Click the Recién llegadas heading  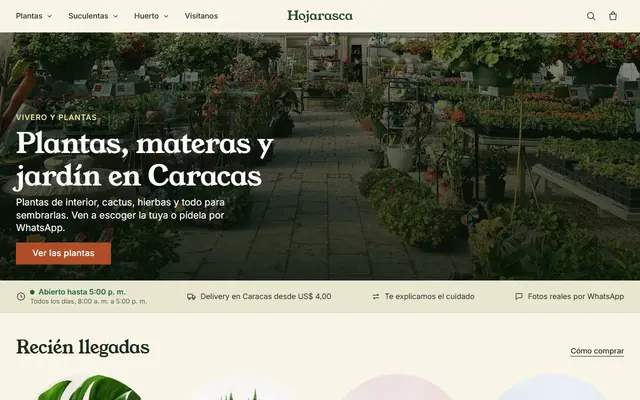[x=83, y=347]
